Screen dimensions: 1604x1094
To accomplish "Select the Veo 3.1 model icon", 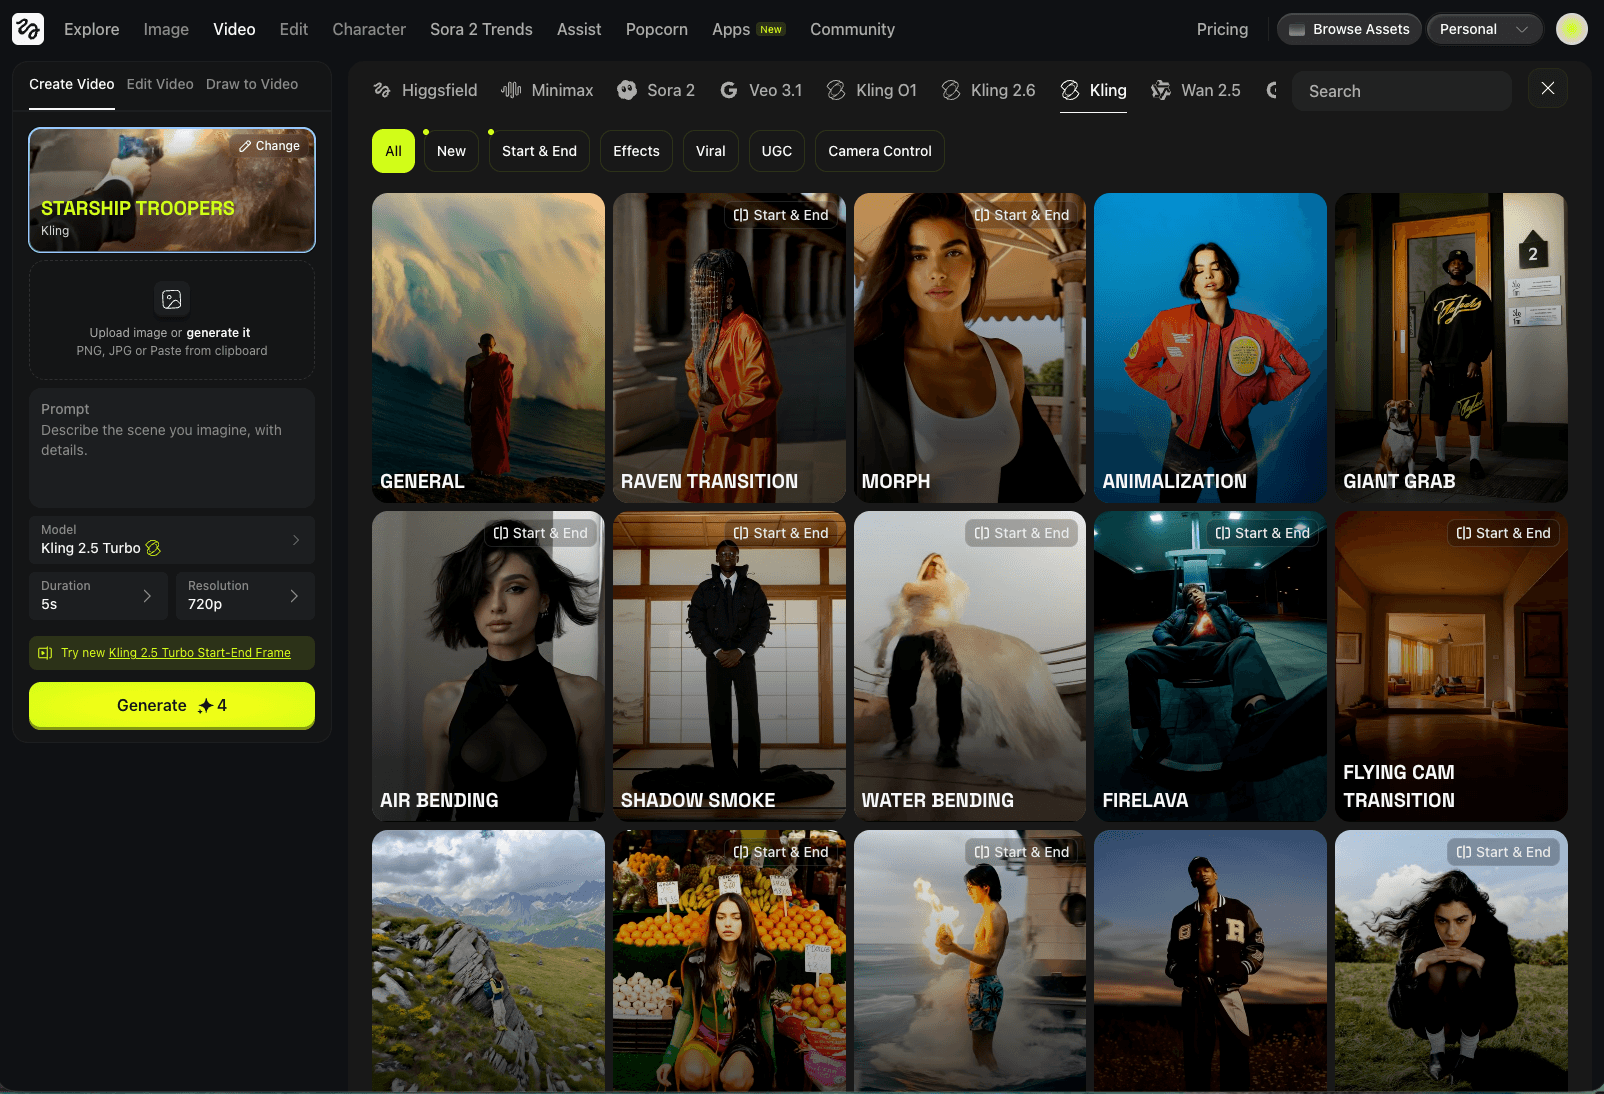I will pos(728,90).
